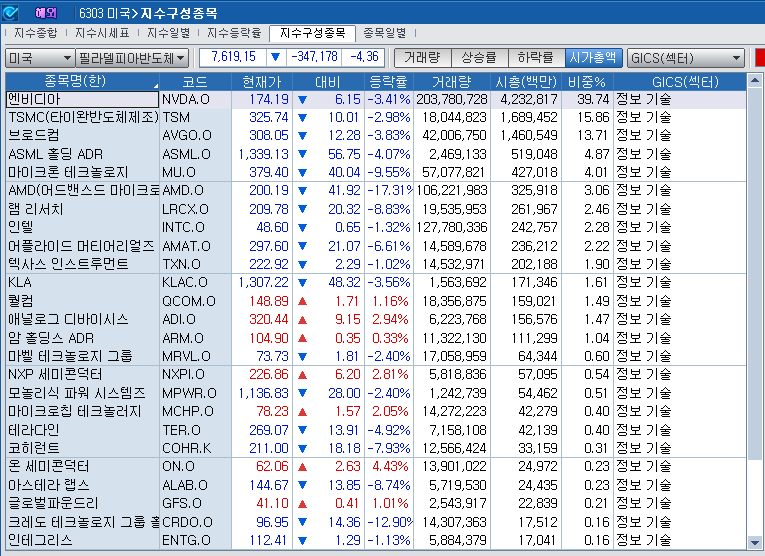
Task: Click the GICS(섹터) column header
Action: [680, 81]
